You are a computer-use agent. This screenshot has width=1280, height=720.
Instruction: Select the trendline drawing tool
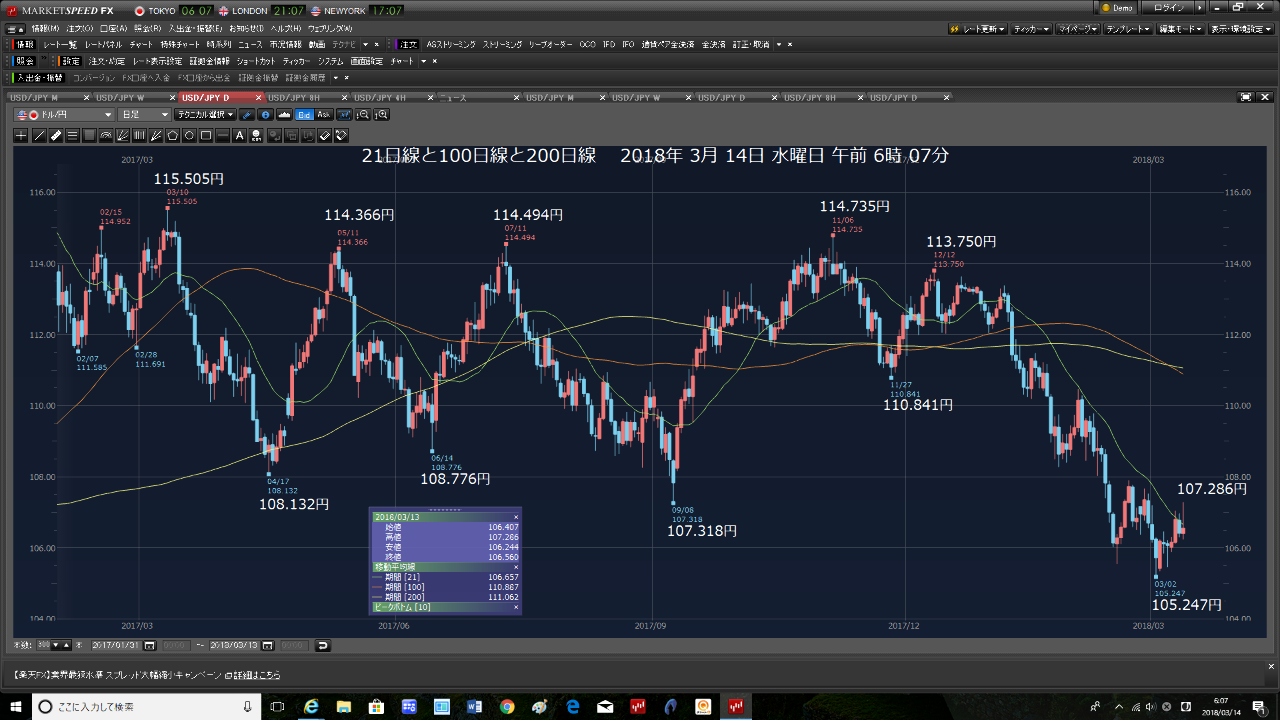37,133
